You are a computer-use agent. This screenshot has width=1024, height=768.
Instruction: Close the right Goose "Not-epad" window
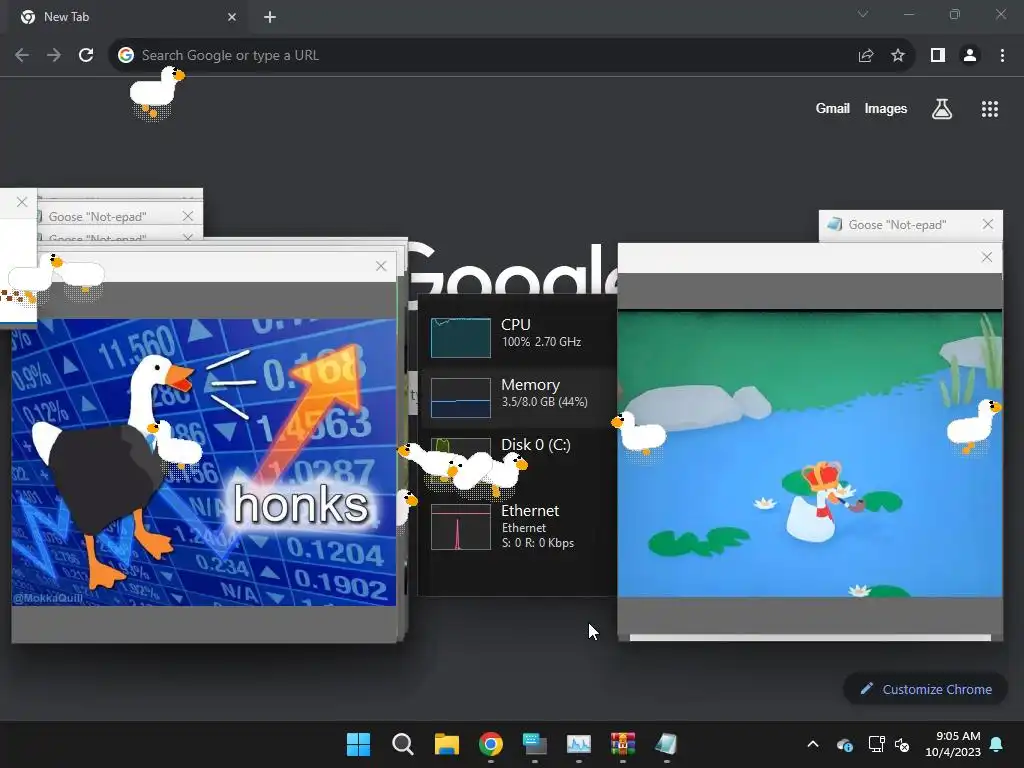(988, 225)
